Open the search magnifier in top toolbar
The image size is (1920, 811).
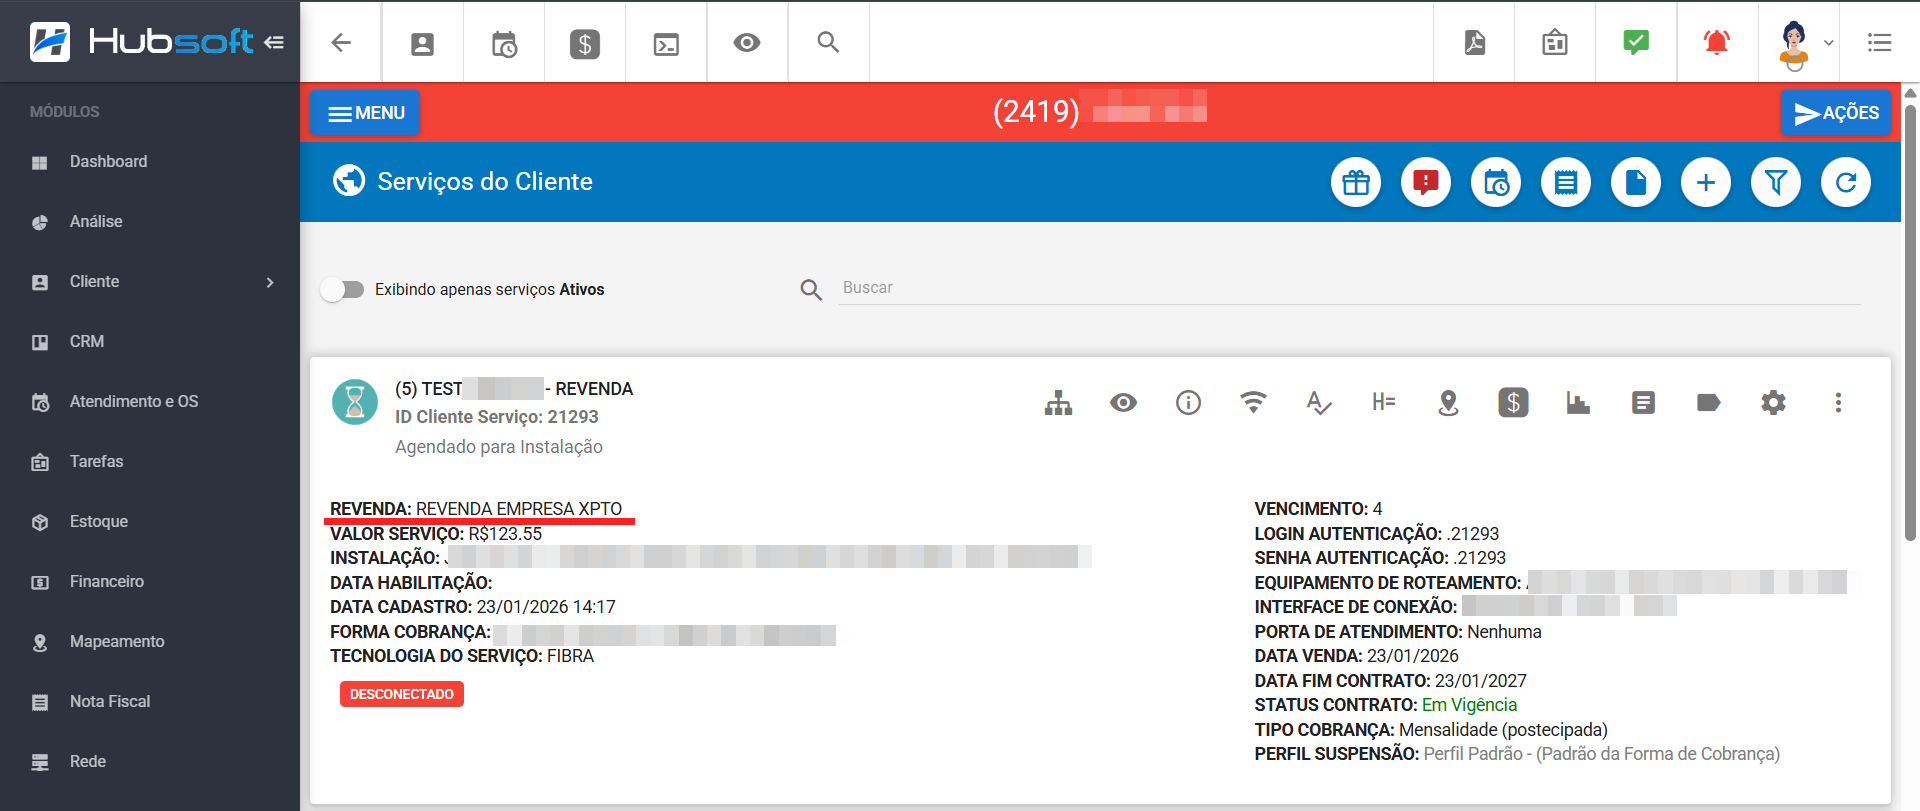click(828, 42)
